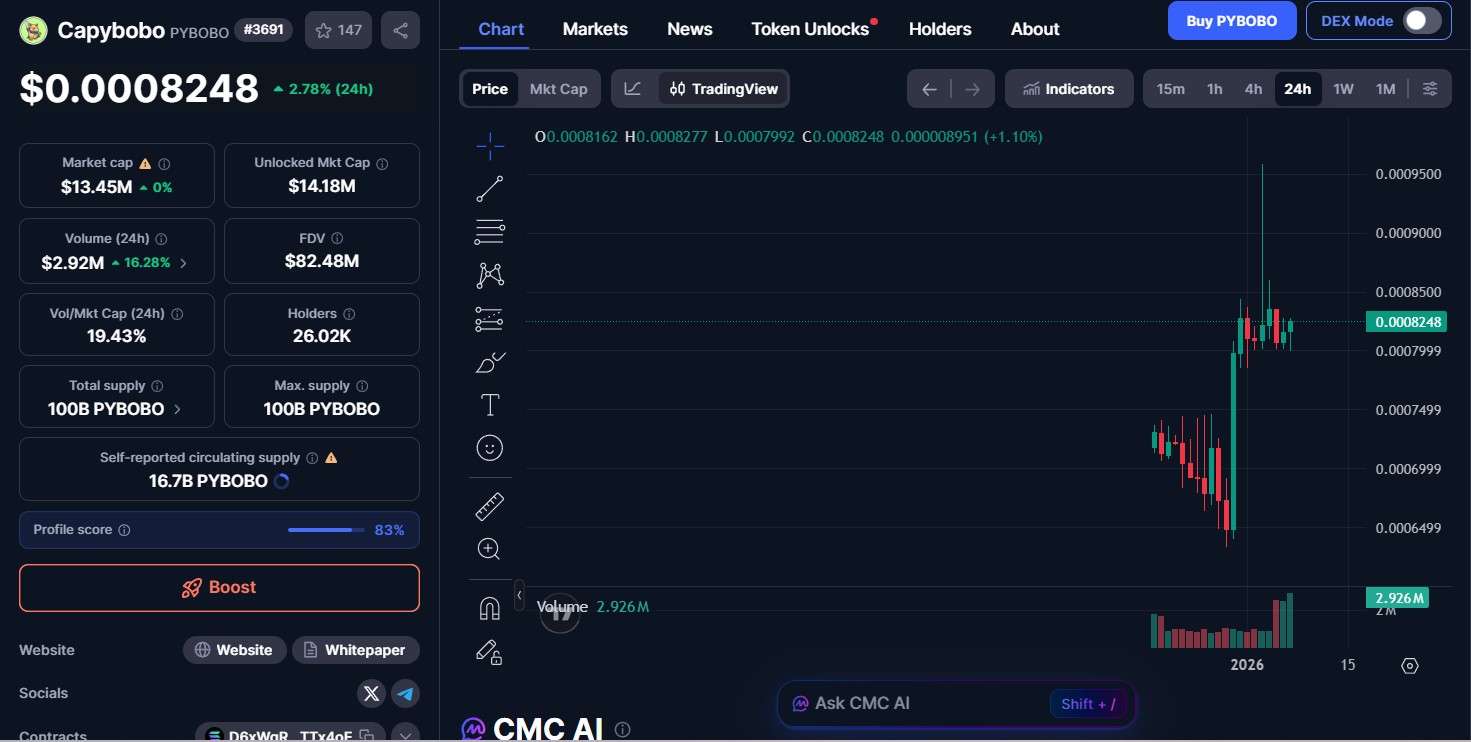Open the project Website link
The height and width of the screenshot is (742, 1471).
234,650
